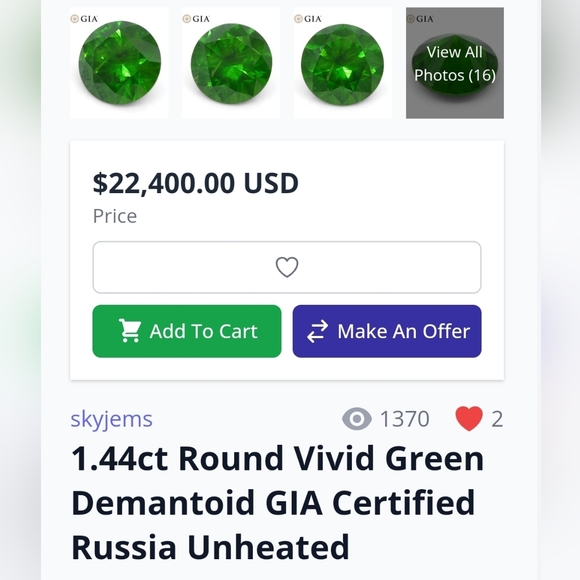This screenshot has width=580, height=580.
Task: Open the second demantoid thumbnail
Action: pyautogui.click(x=231, y=63)
